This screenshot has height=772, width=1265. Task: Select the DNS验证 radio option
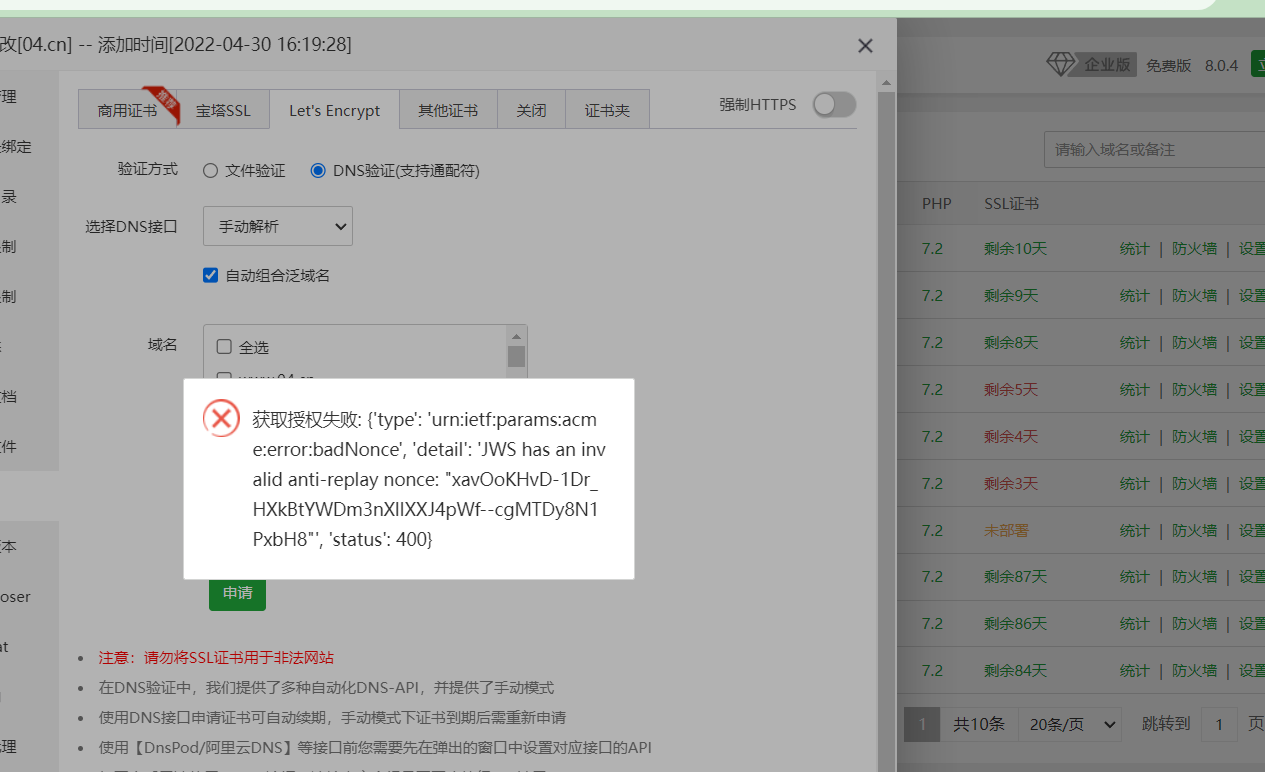[x=318, y=171]
